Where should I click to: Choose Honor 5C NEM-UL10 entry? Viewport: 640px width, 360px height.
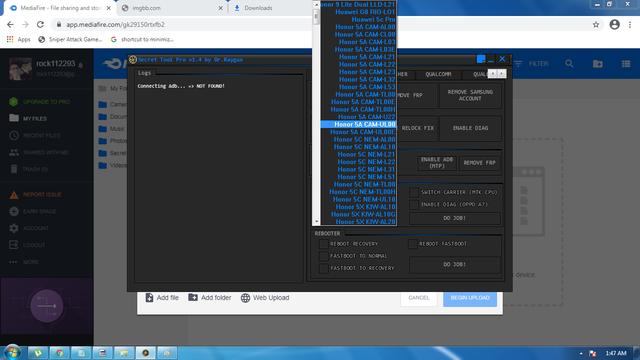click(358, 199)
